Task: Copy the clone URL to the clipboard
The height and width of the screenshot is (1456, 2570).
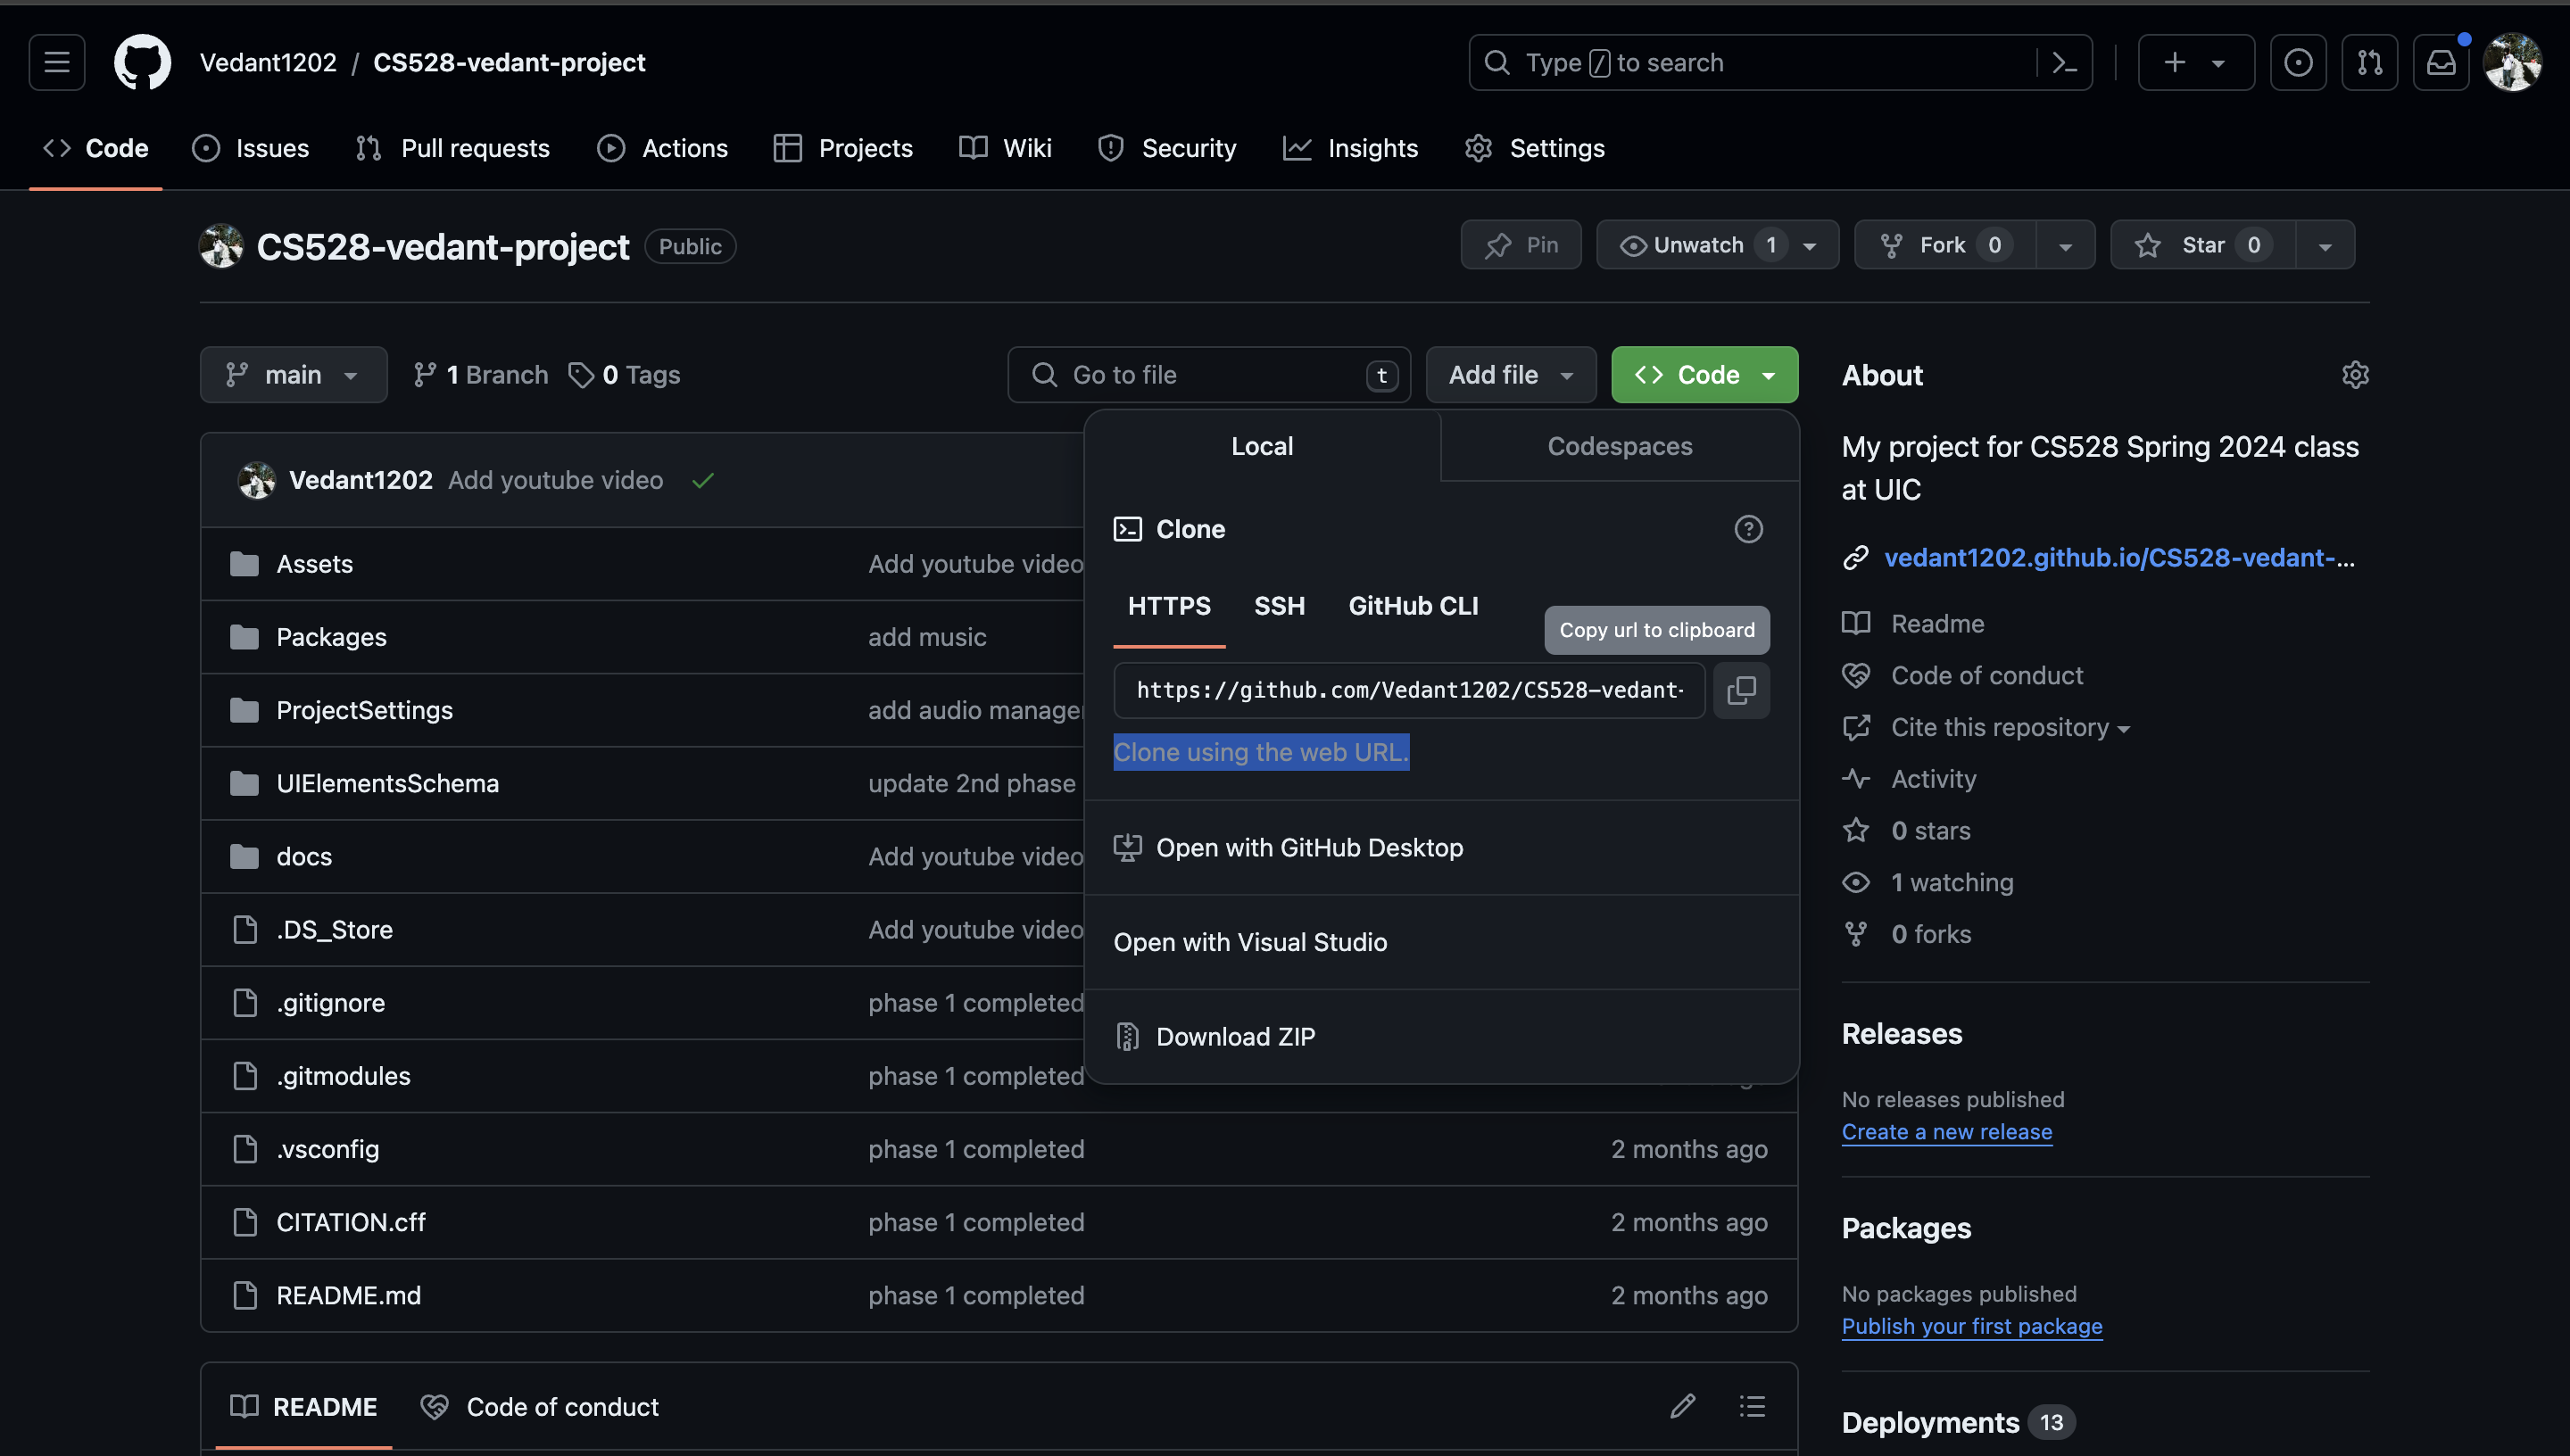Action: point(1741,690)
